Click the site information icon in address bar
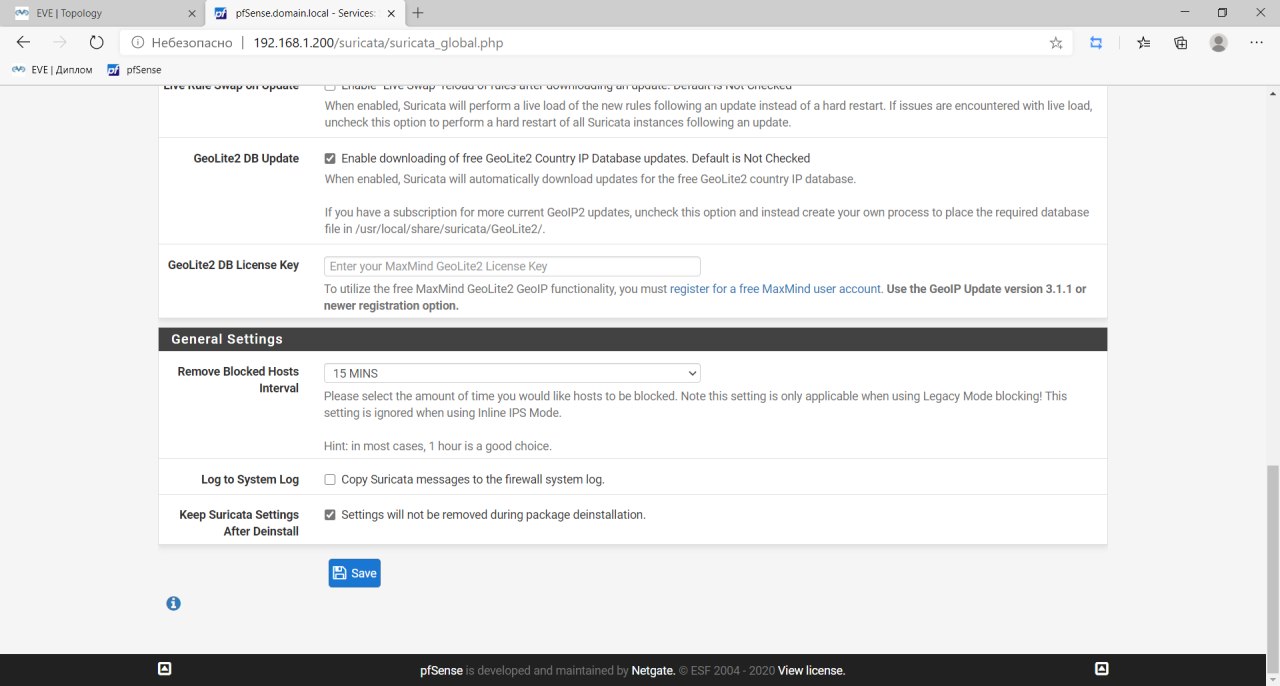The height and width of the screenshot is (686, 1280). [x=136, y=43]
